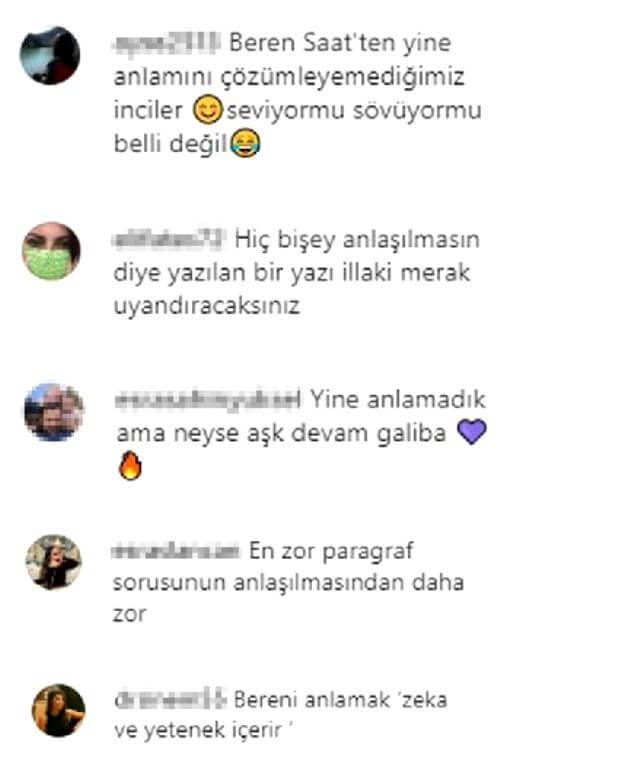
Task: Click the comment text 'uyandıracaksınız'
Action: click(x=206, y=307)
